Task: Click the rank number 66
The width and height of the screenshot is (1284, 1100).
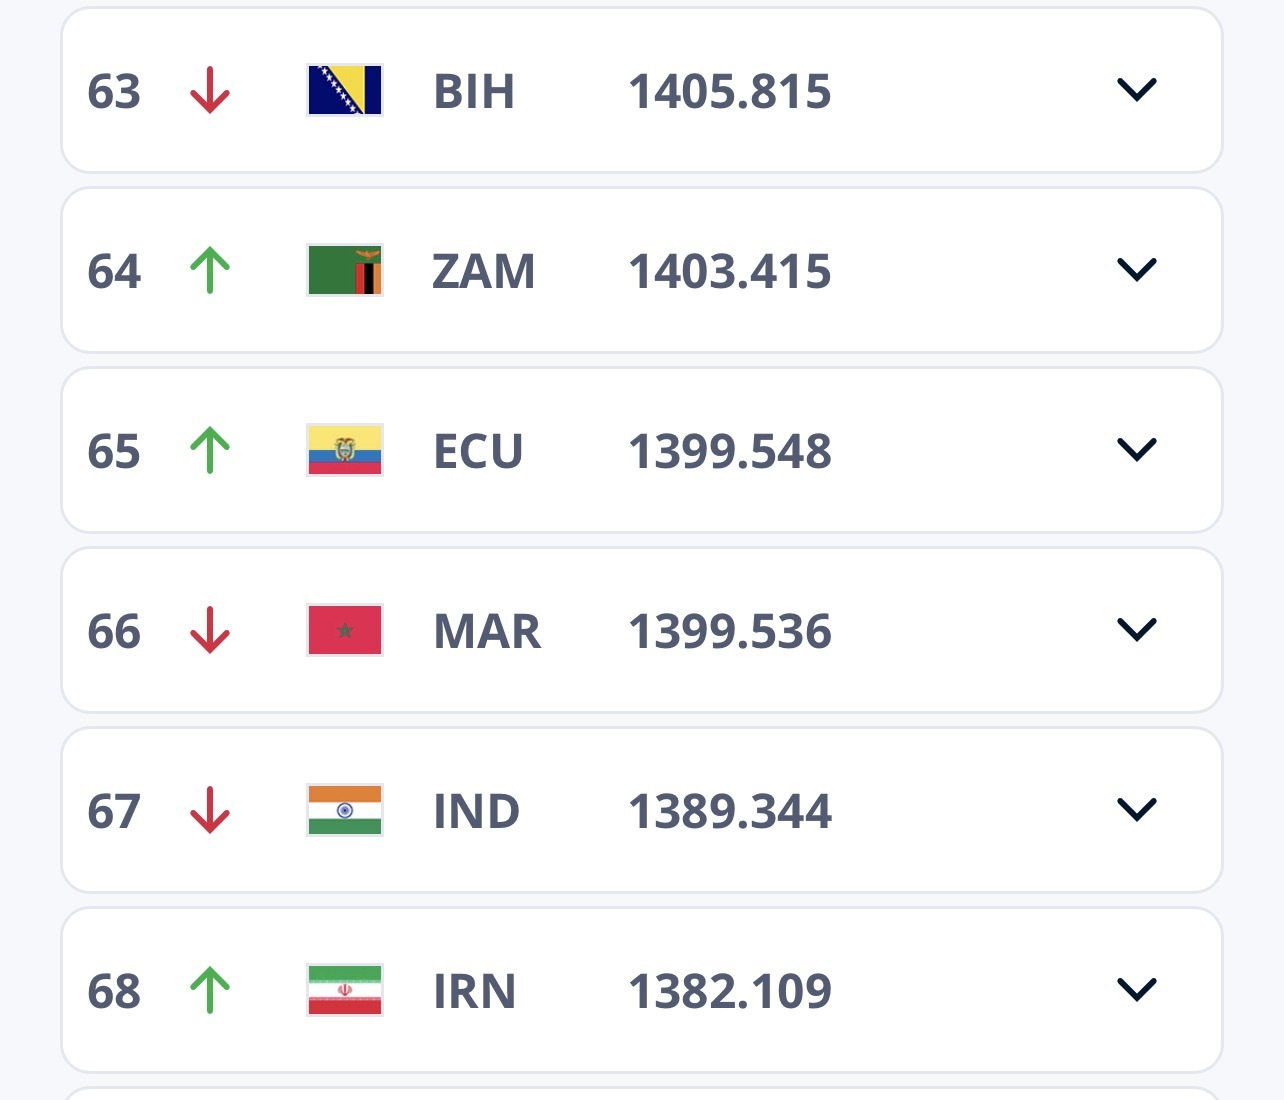Action: [x=114, y=632]
